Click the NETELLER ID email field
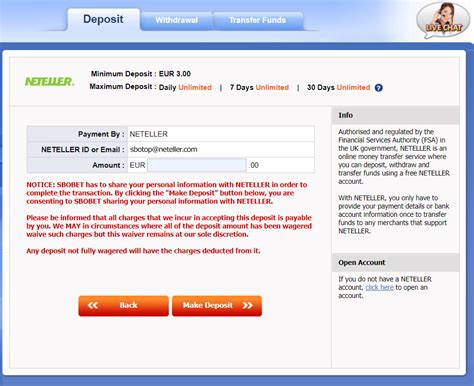Image resolution: width=474 pixels, height=386 pixels. pyautogui.click(x=221, y=149)
